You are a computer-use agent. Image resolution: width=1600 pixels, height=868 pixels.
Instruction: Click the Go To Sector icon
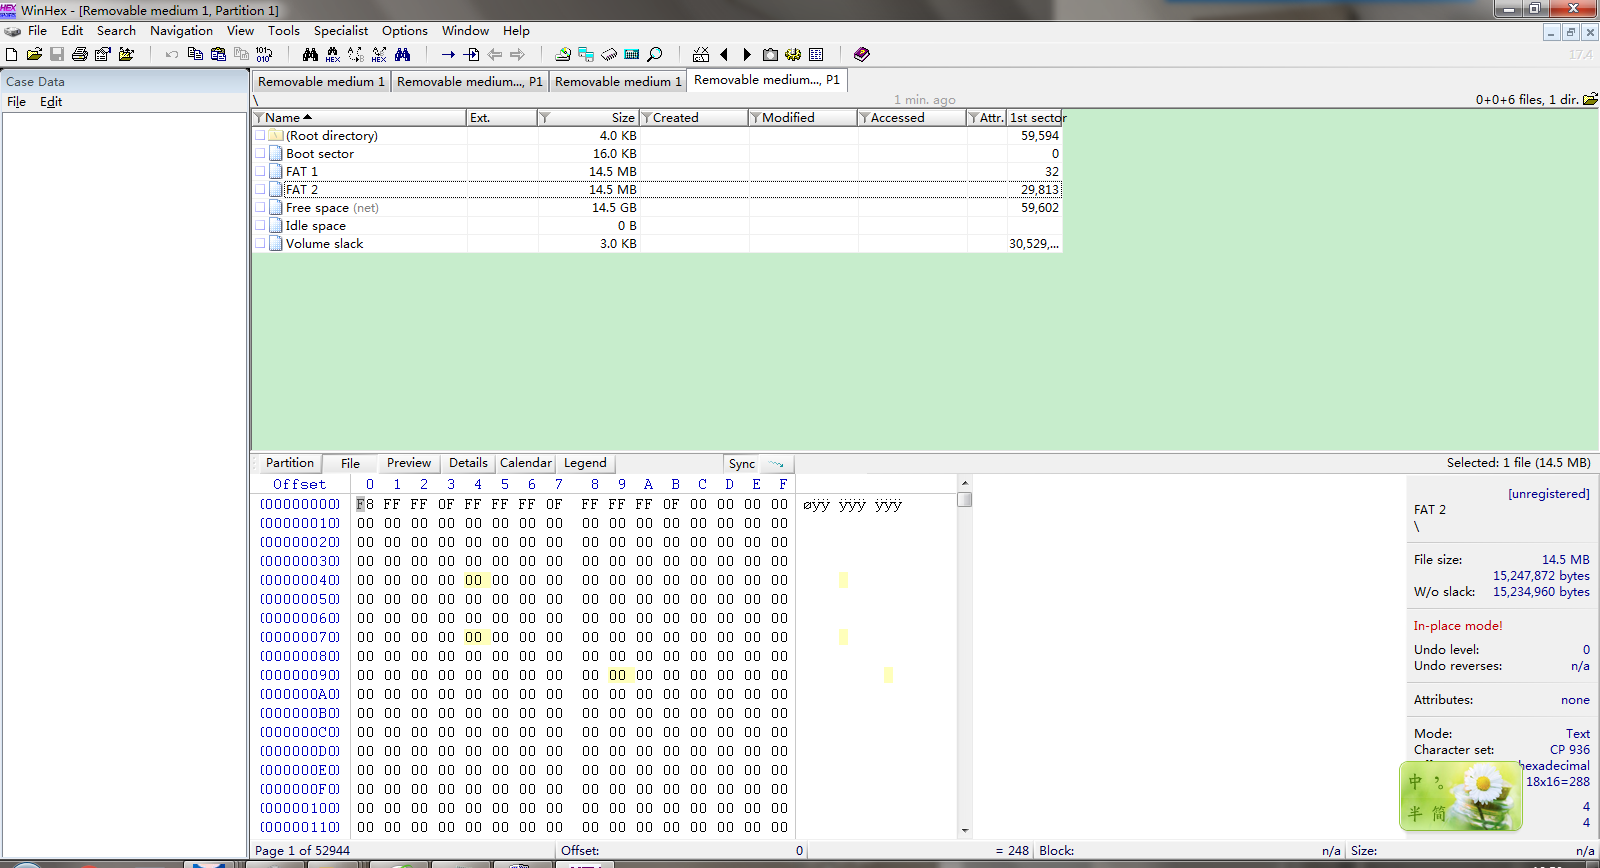click(471, 54)
